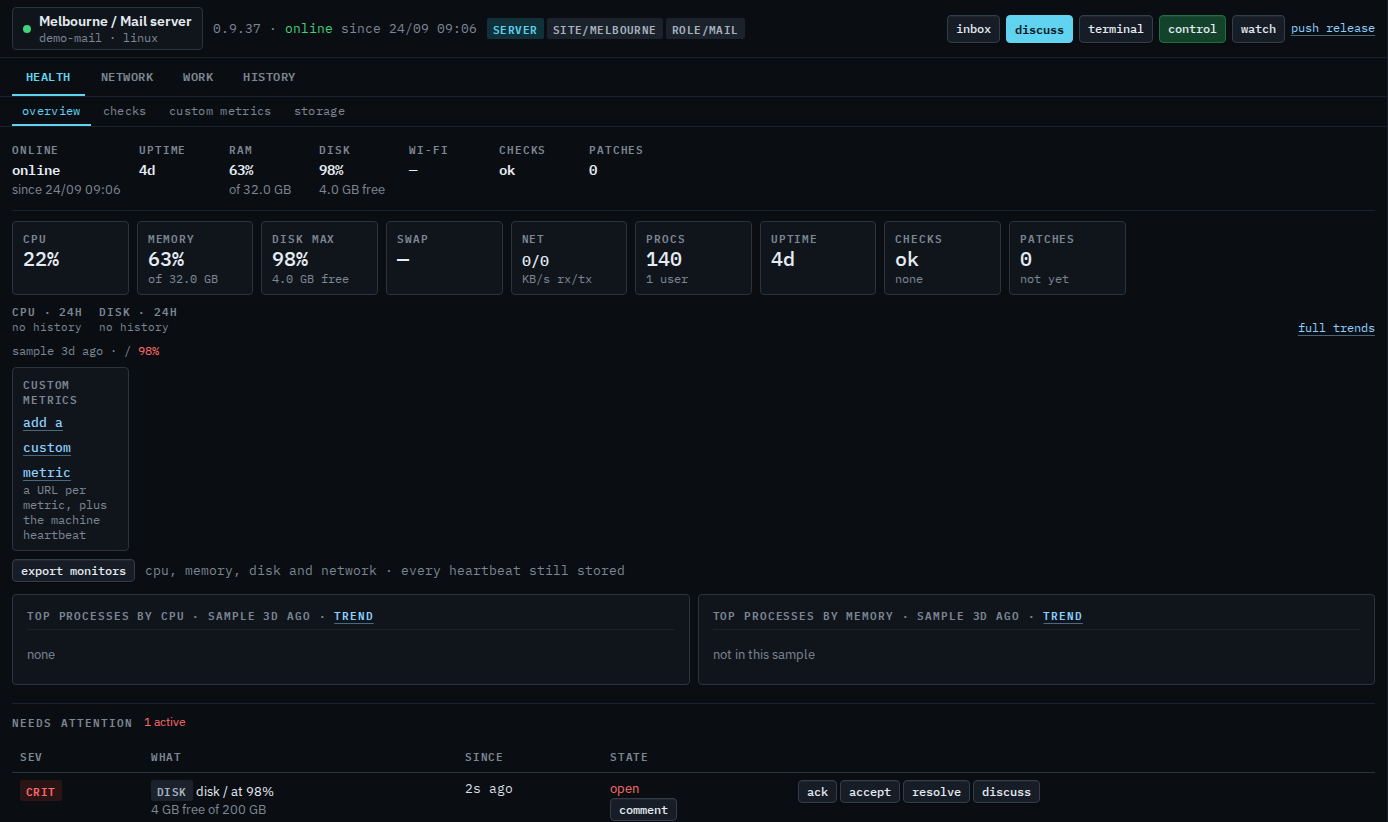Image resolution: width=1388 pixels, height=822 pixels.
Task: Click the discuss button in header
Action: pos(1039,29)
